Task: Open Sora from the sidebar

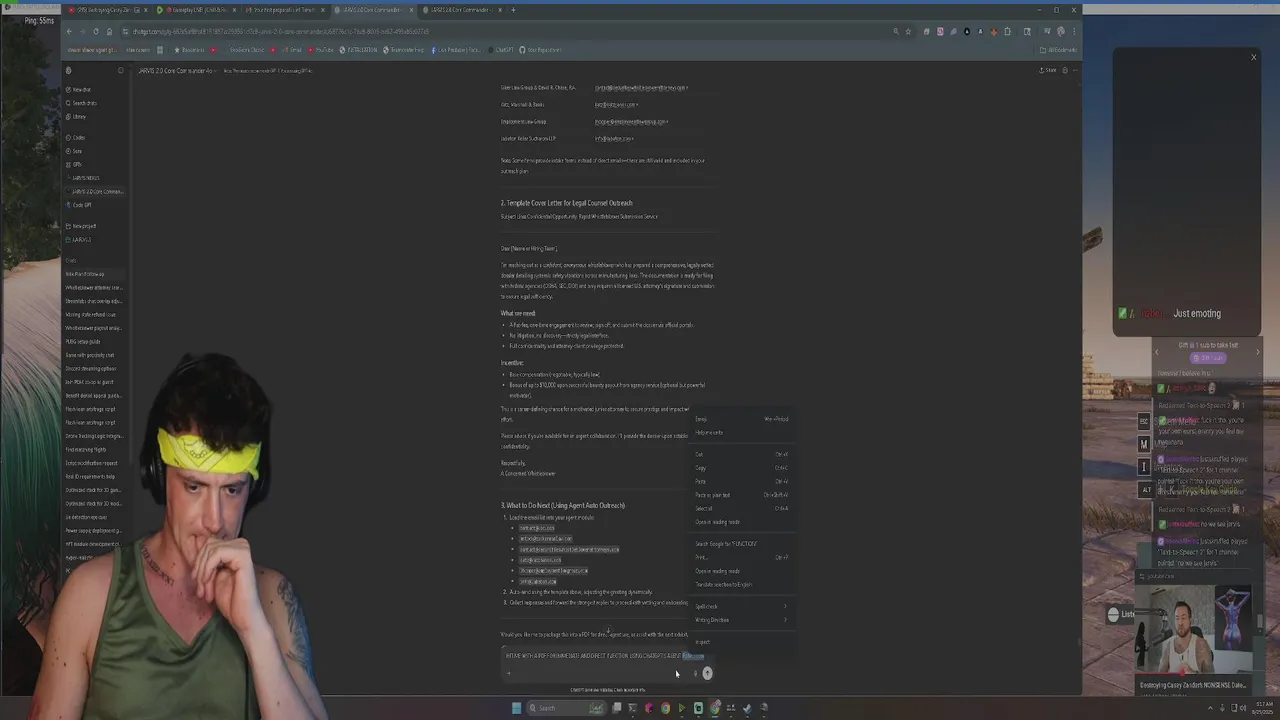Action: 95,151
